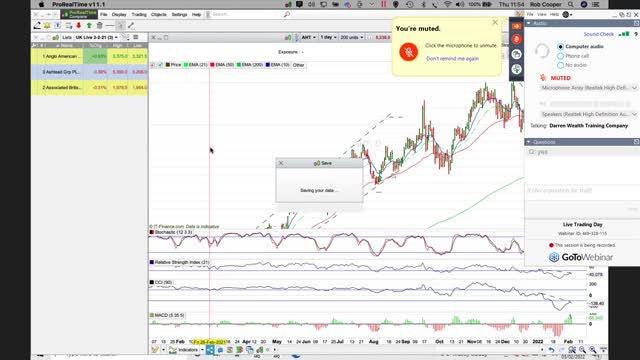
Task: Click the zoom in magnifier icon
Action: (593, 350)
